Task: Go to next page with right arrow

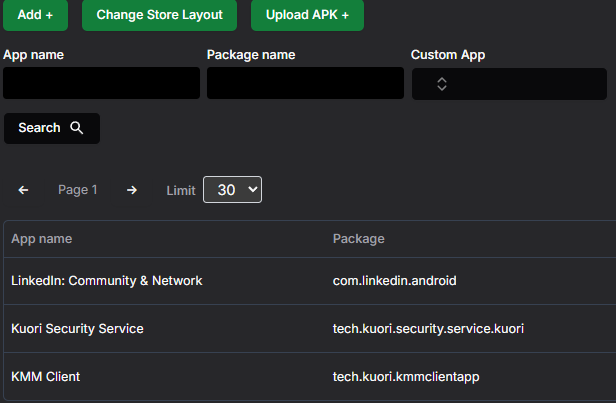Action: pyautogui.click(x=132, y=190)
